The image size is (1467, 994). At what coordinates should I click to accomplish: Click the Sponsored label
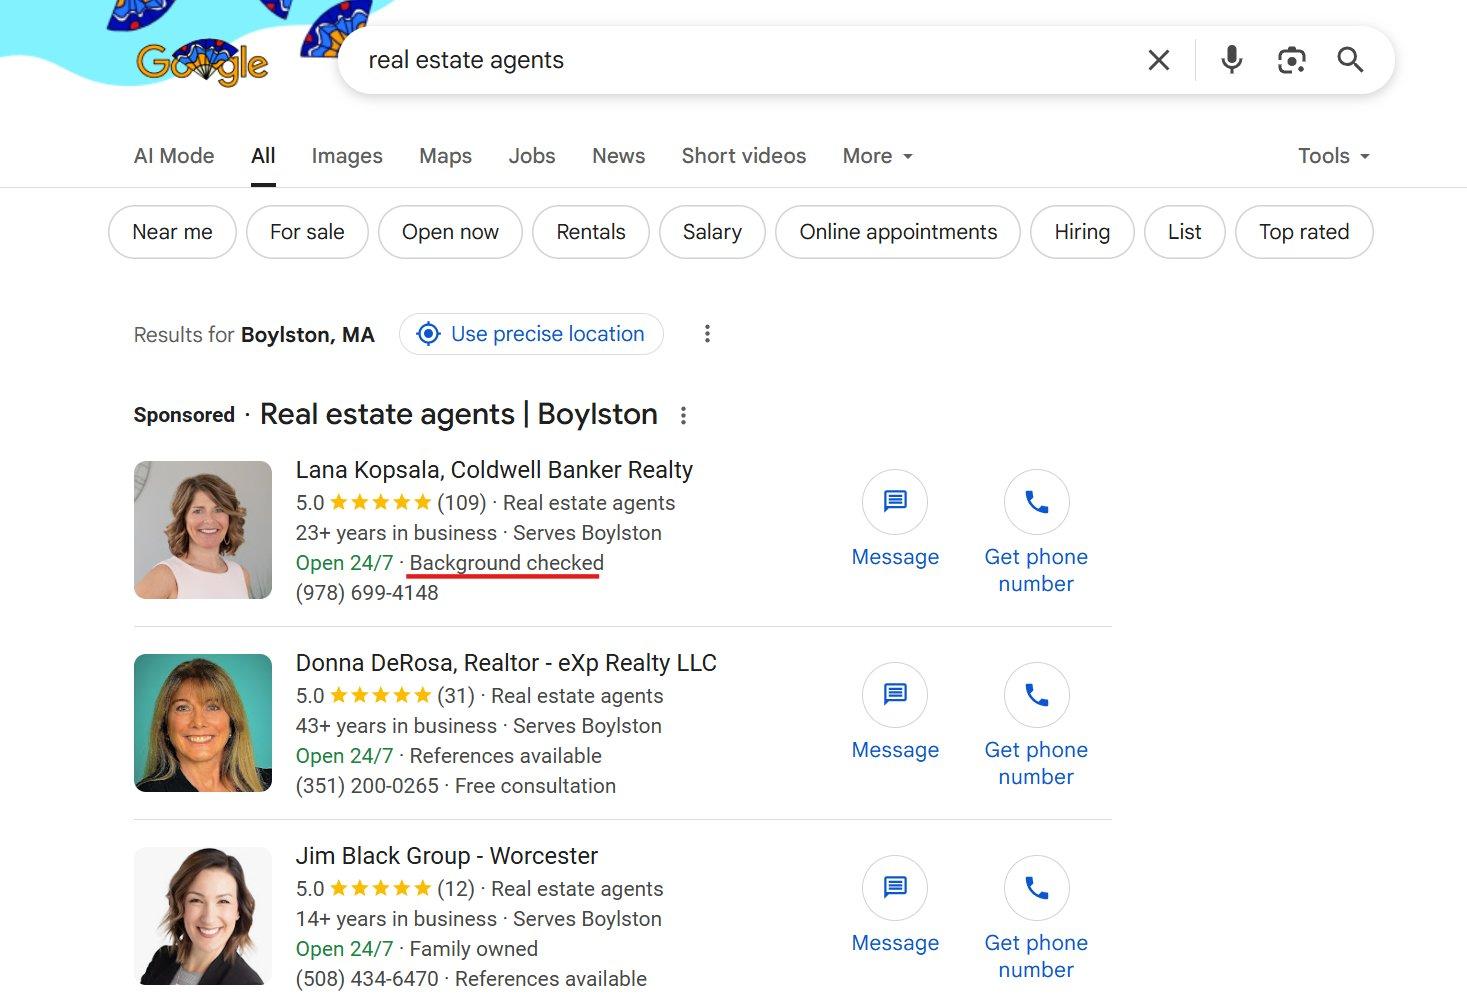[x=184, y=415]
